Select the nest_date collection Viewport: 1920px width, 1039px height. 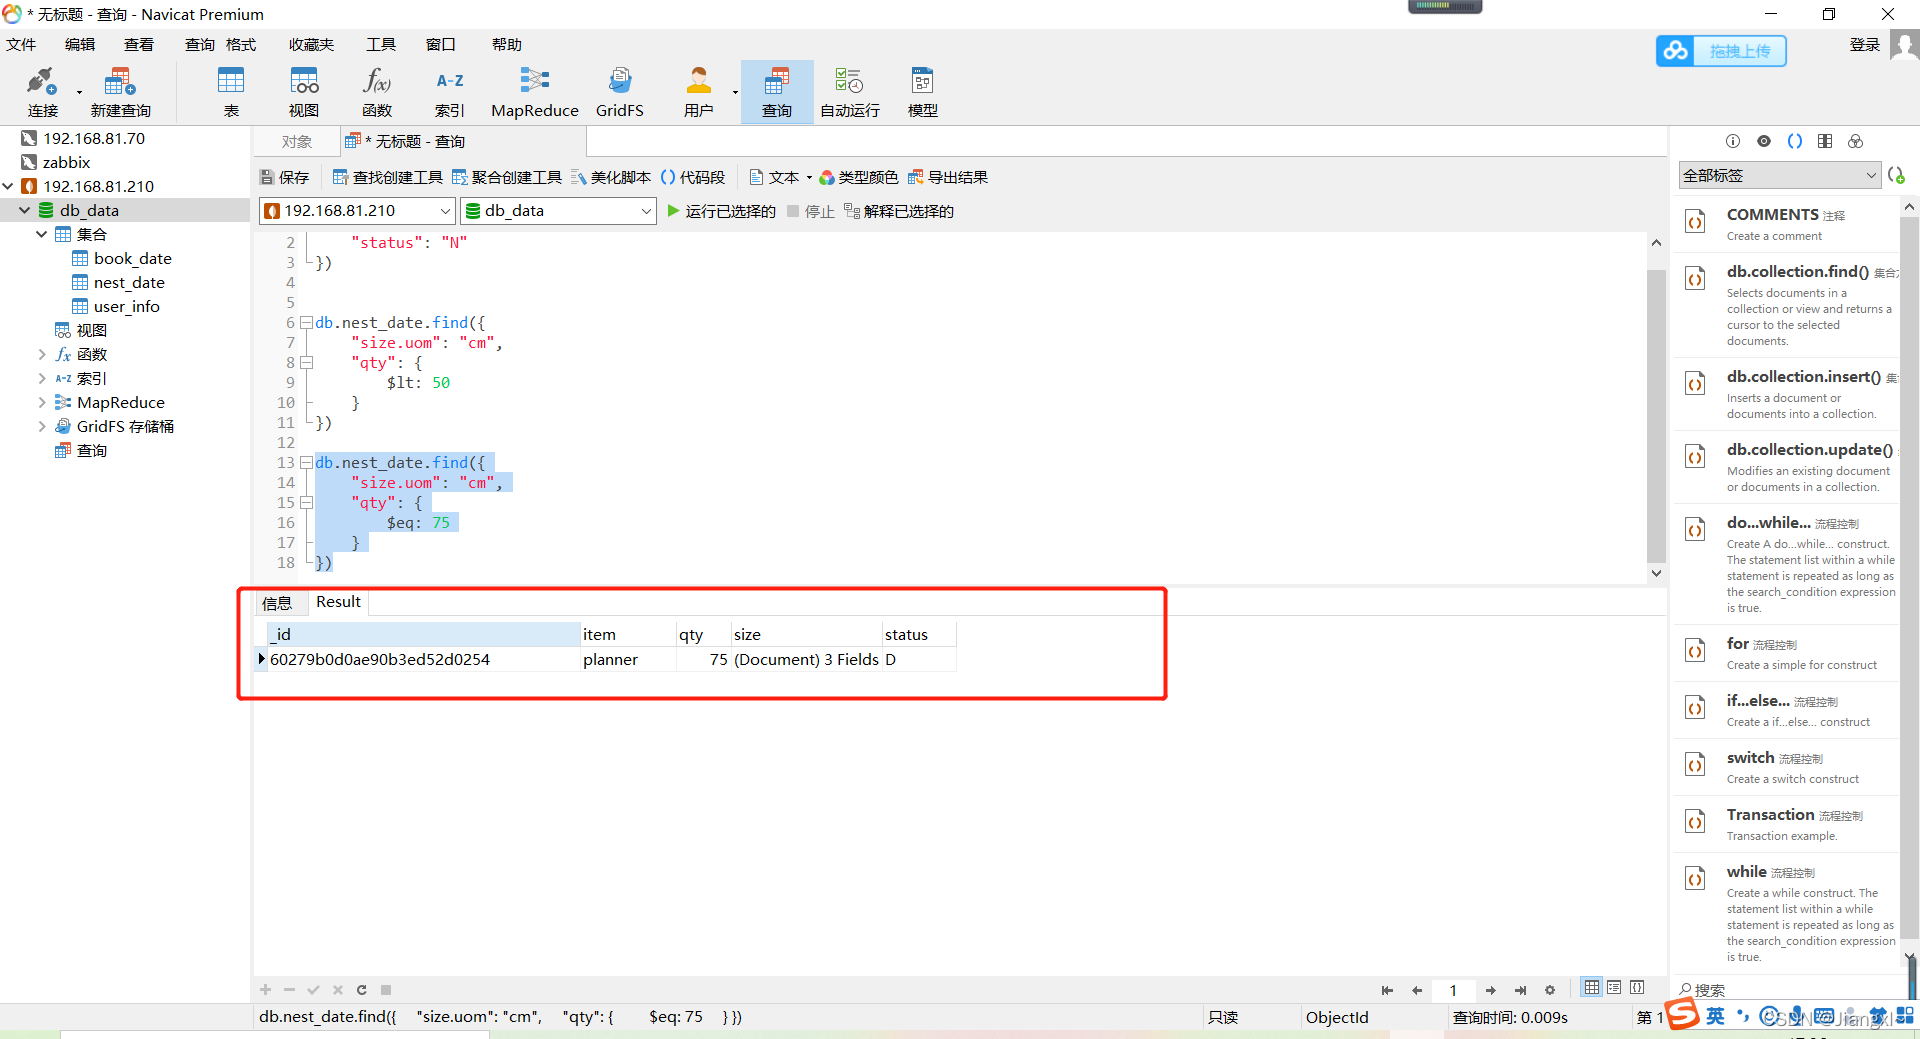[129, 282]
